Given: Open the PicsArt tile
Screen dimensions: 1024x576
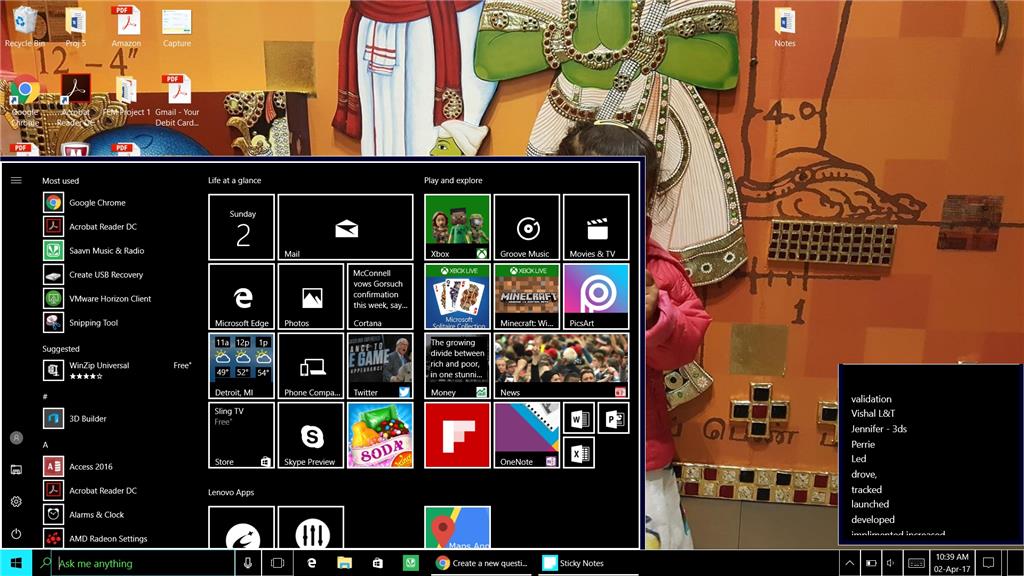Looking at the screenshot, I should pyautogui.click(x=596, y=296).
